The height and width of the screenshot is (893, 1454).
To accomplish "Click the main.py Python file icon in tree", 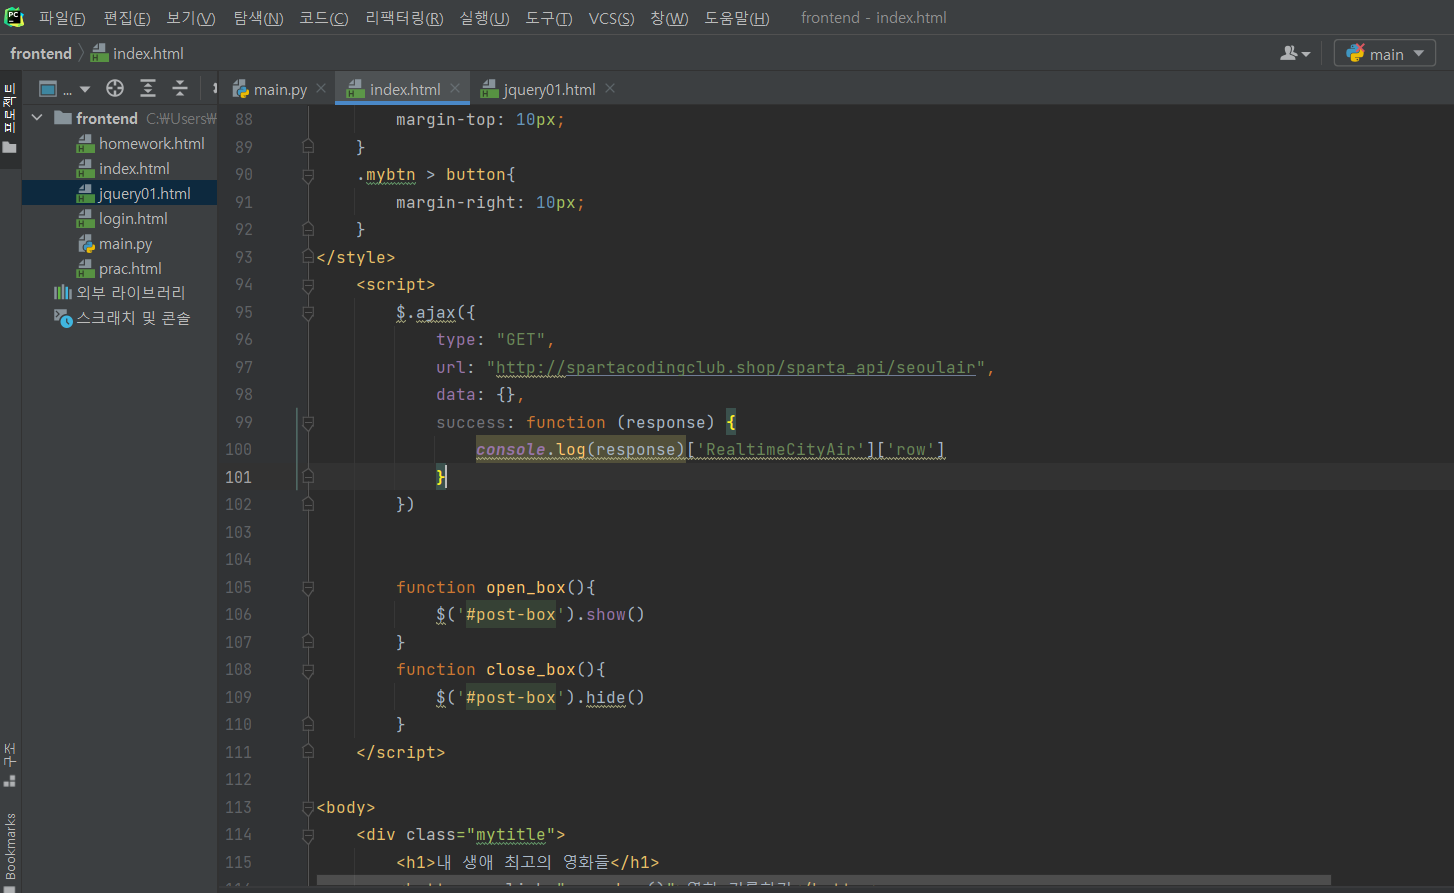I will click(x=86, y=243).
